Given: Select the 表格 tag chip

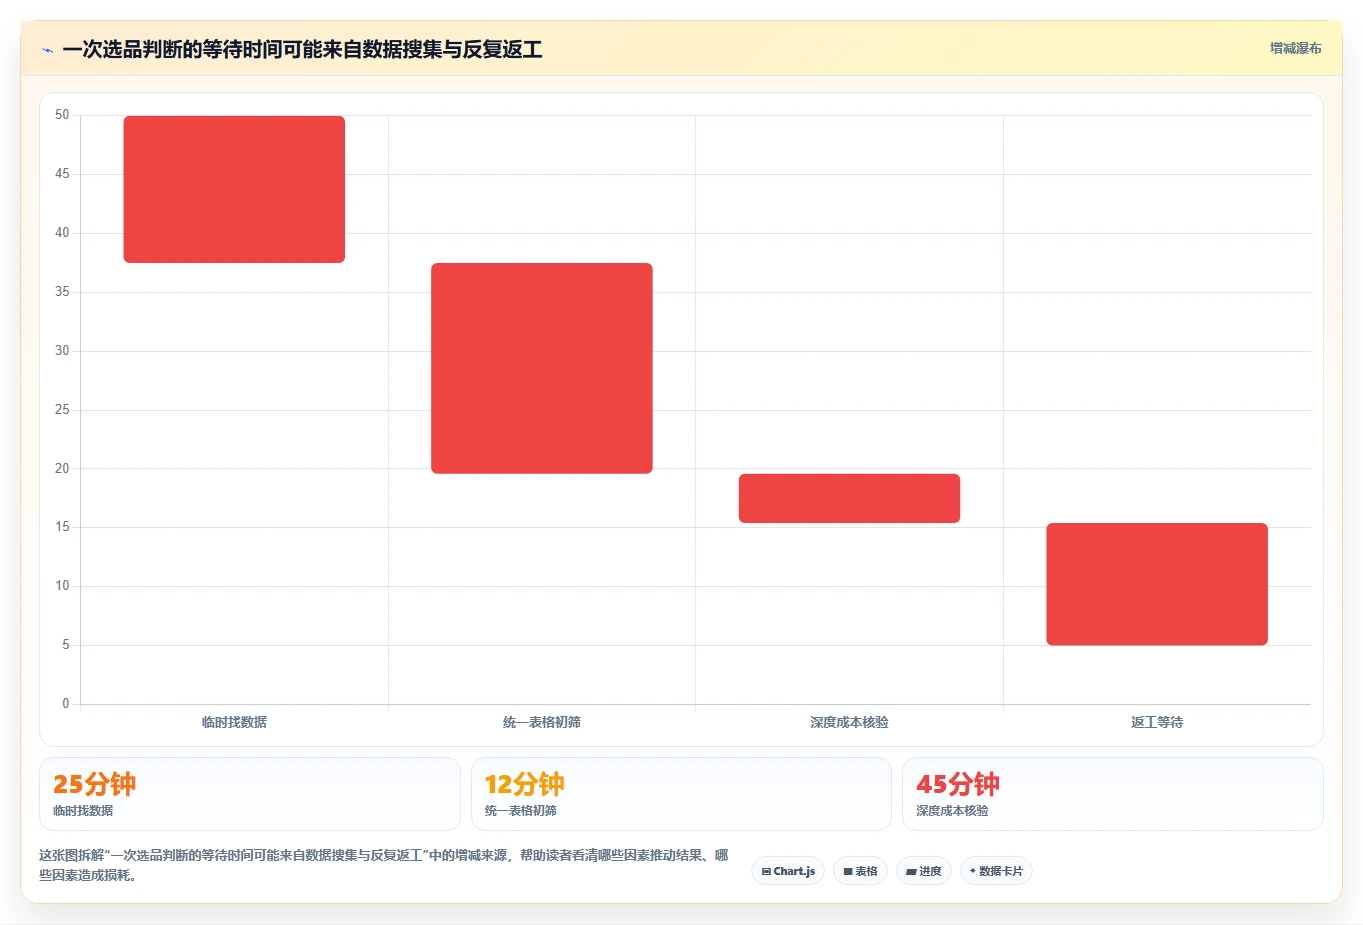Looking at the screenshot, I should (860, 871).
